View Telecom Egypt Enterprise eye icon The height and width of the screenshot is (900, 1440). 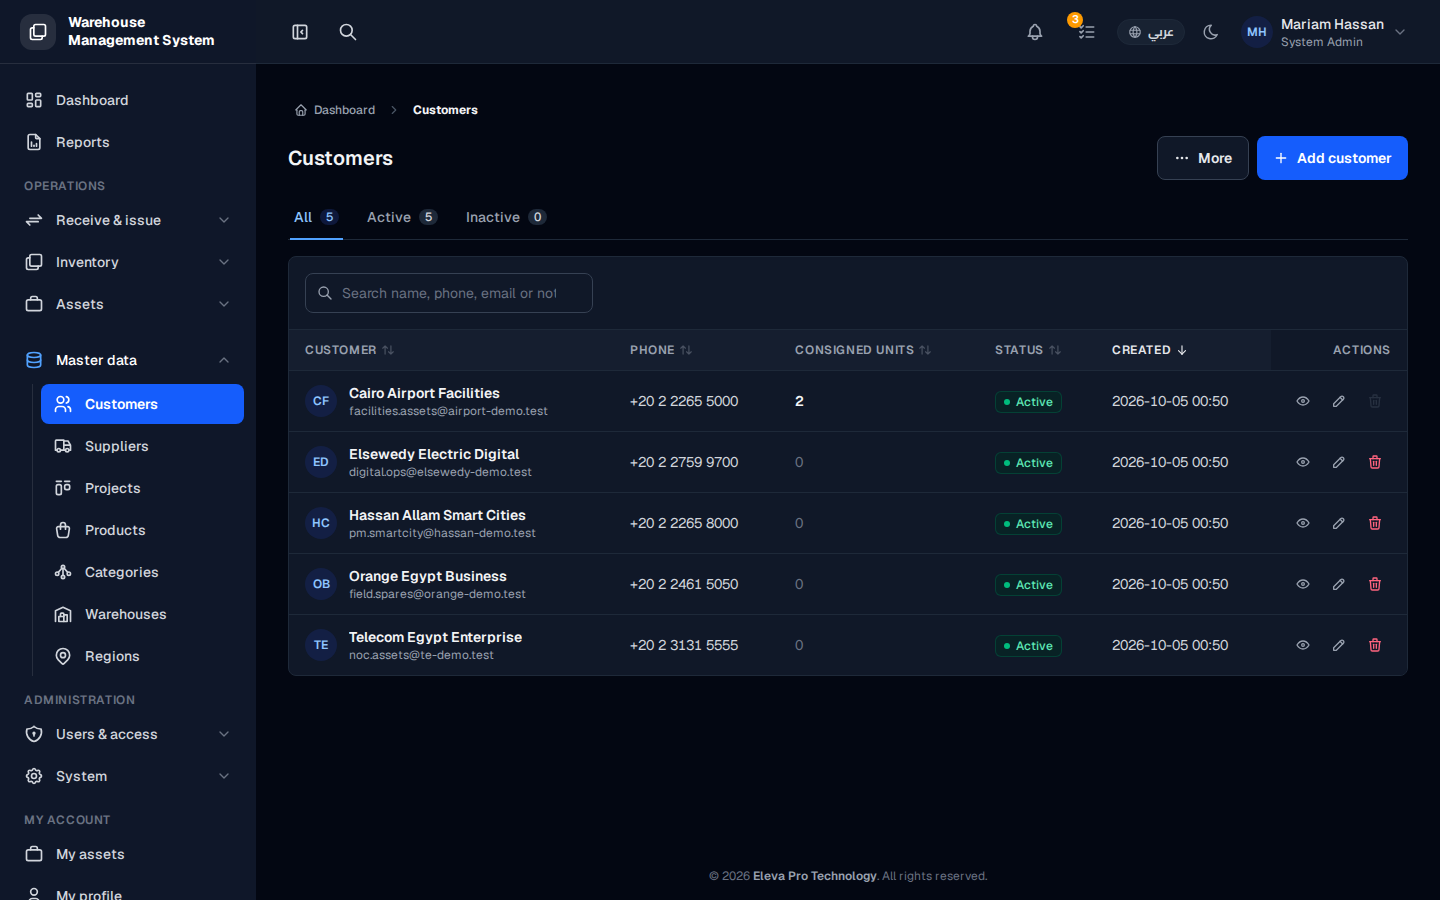pos(1303,645)
